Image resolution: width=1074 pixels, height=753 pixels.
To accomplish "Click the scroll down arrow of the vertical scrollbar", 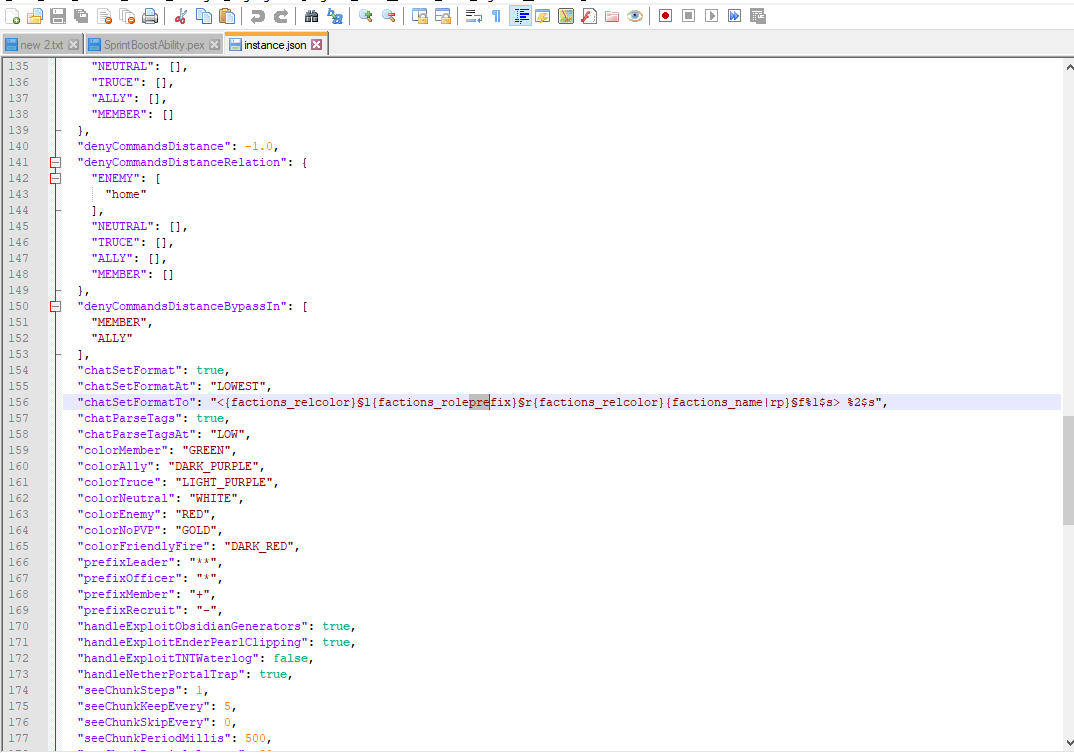I will 1069,743.
